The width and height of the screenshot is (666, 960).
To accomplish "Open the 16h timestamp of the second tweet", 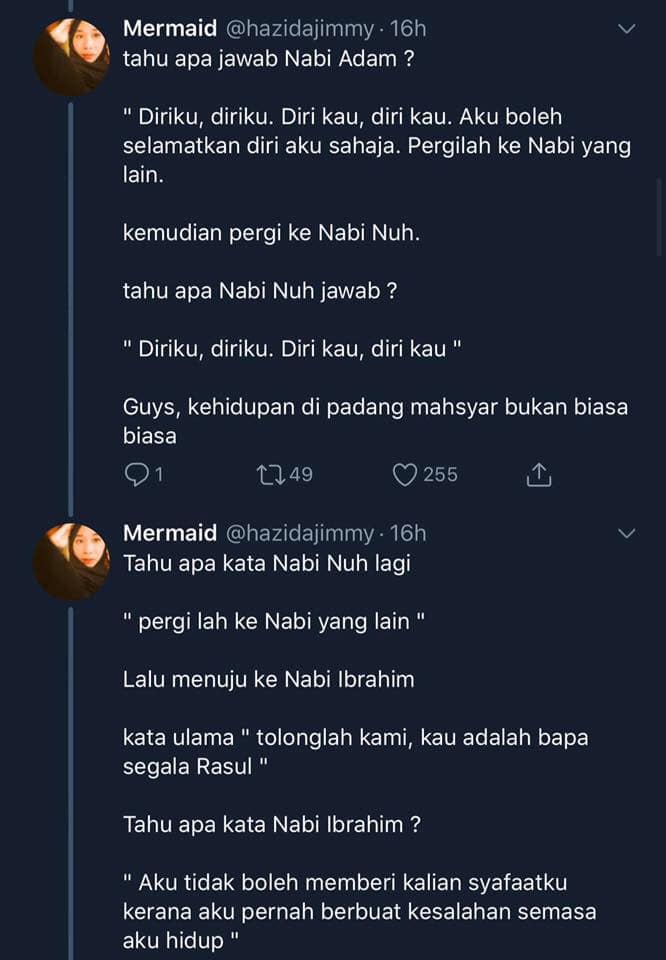I will [x=408, y=533].
